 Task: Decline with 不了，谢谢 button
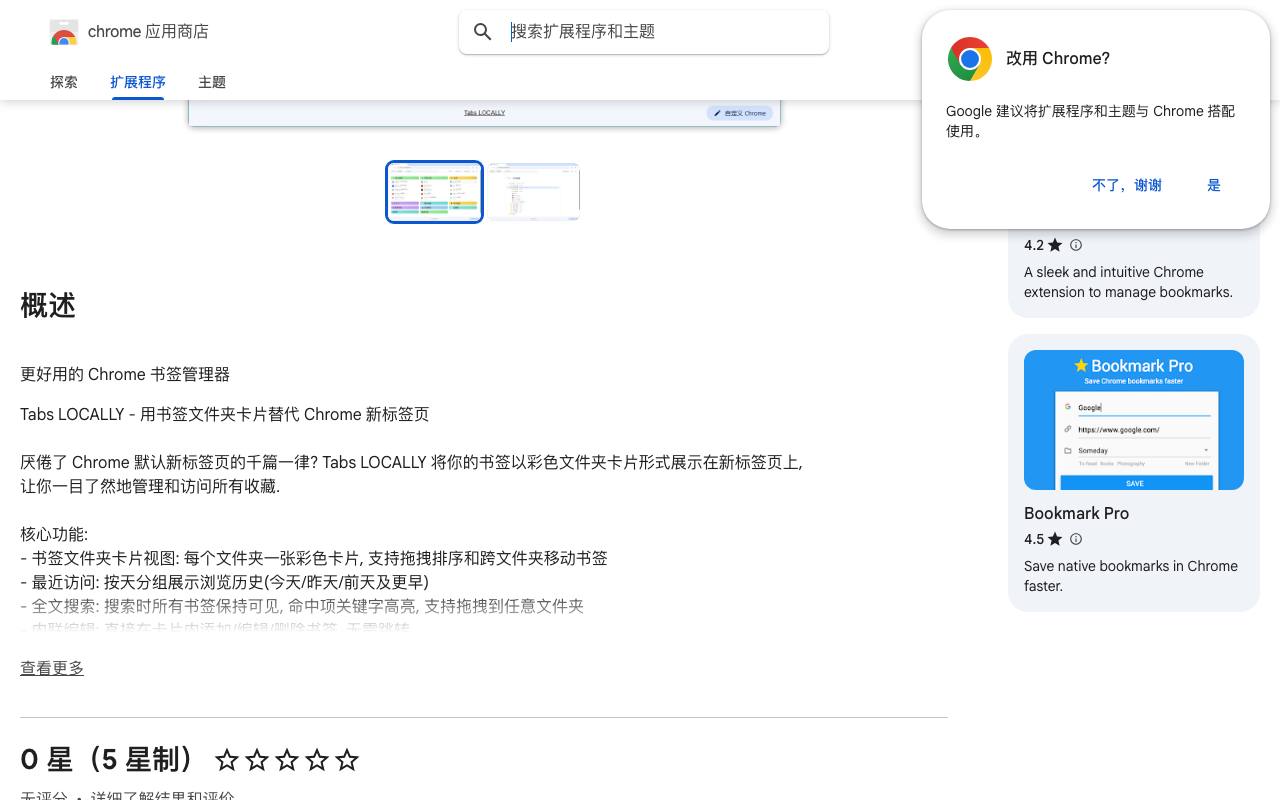tap(1127, 185)
